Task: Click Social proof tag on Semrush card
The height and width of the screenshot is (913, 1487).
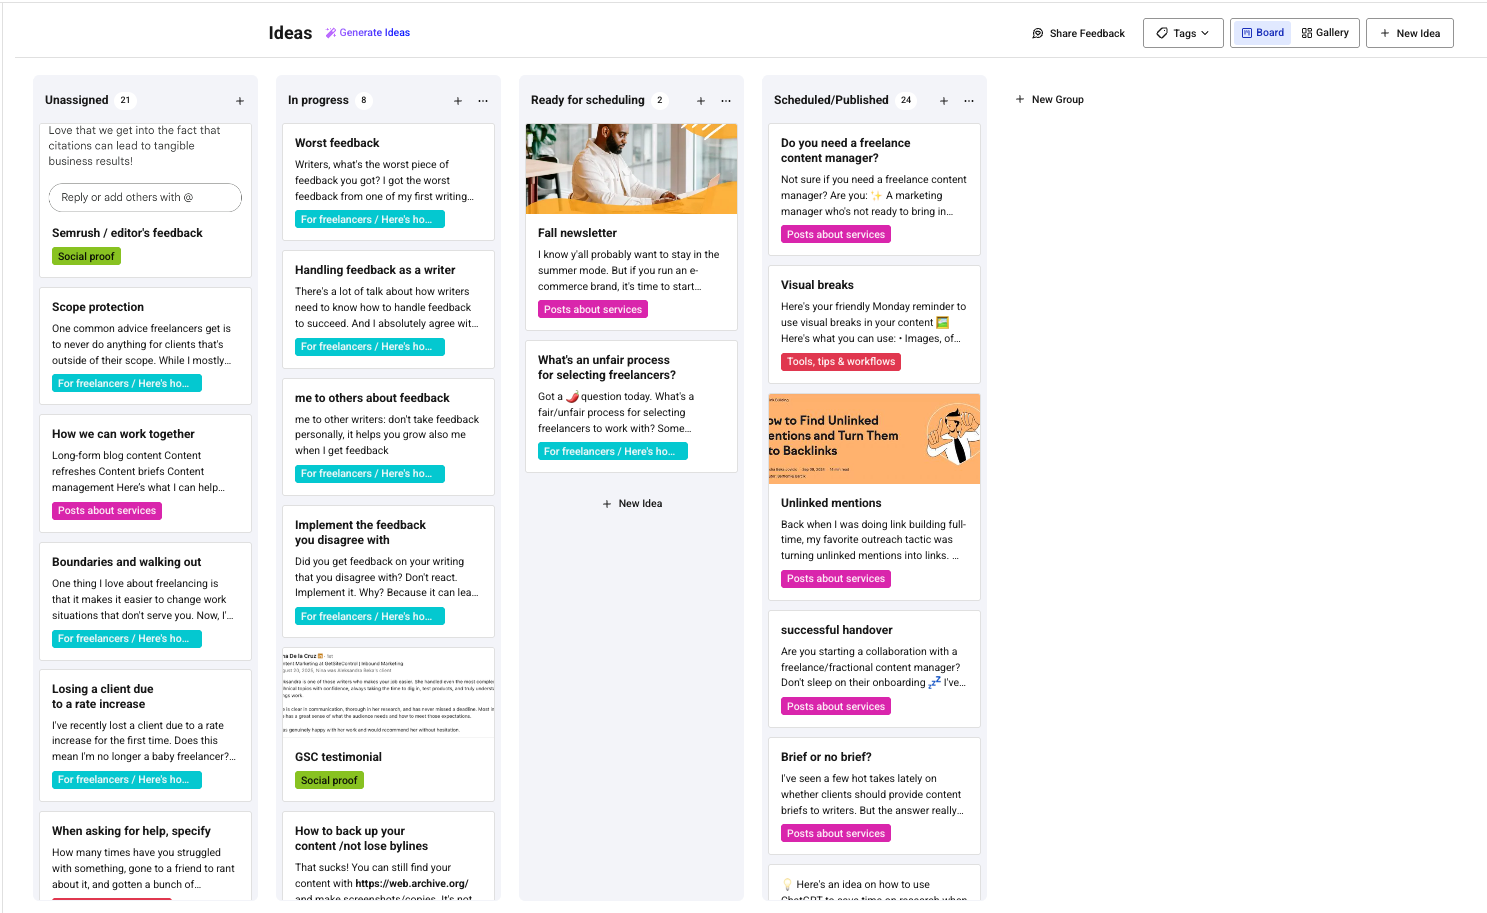Action: pyautogui.click(x=86, y=257)
